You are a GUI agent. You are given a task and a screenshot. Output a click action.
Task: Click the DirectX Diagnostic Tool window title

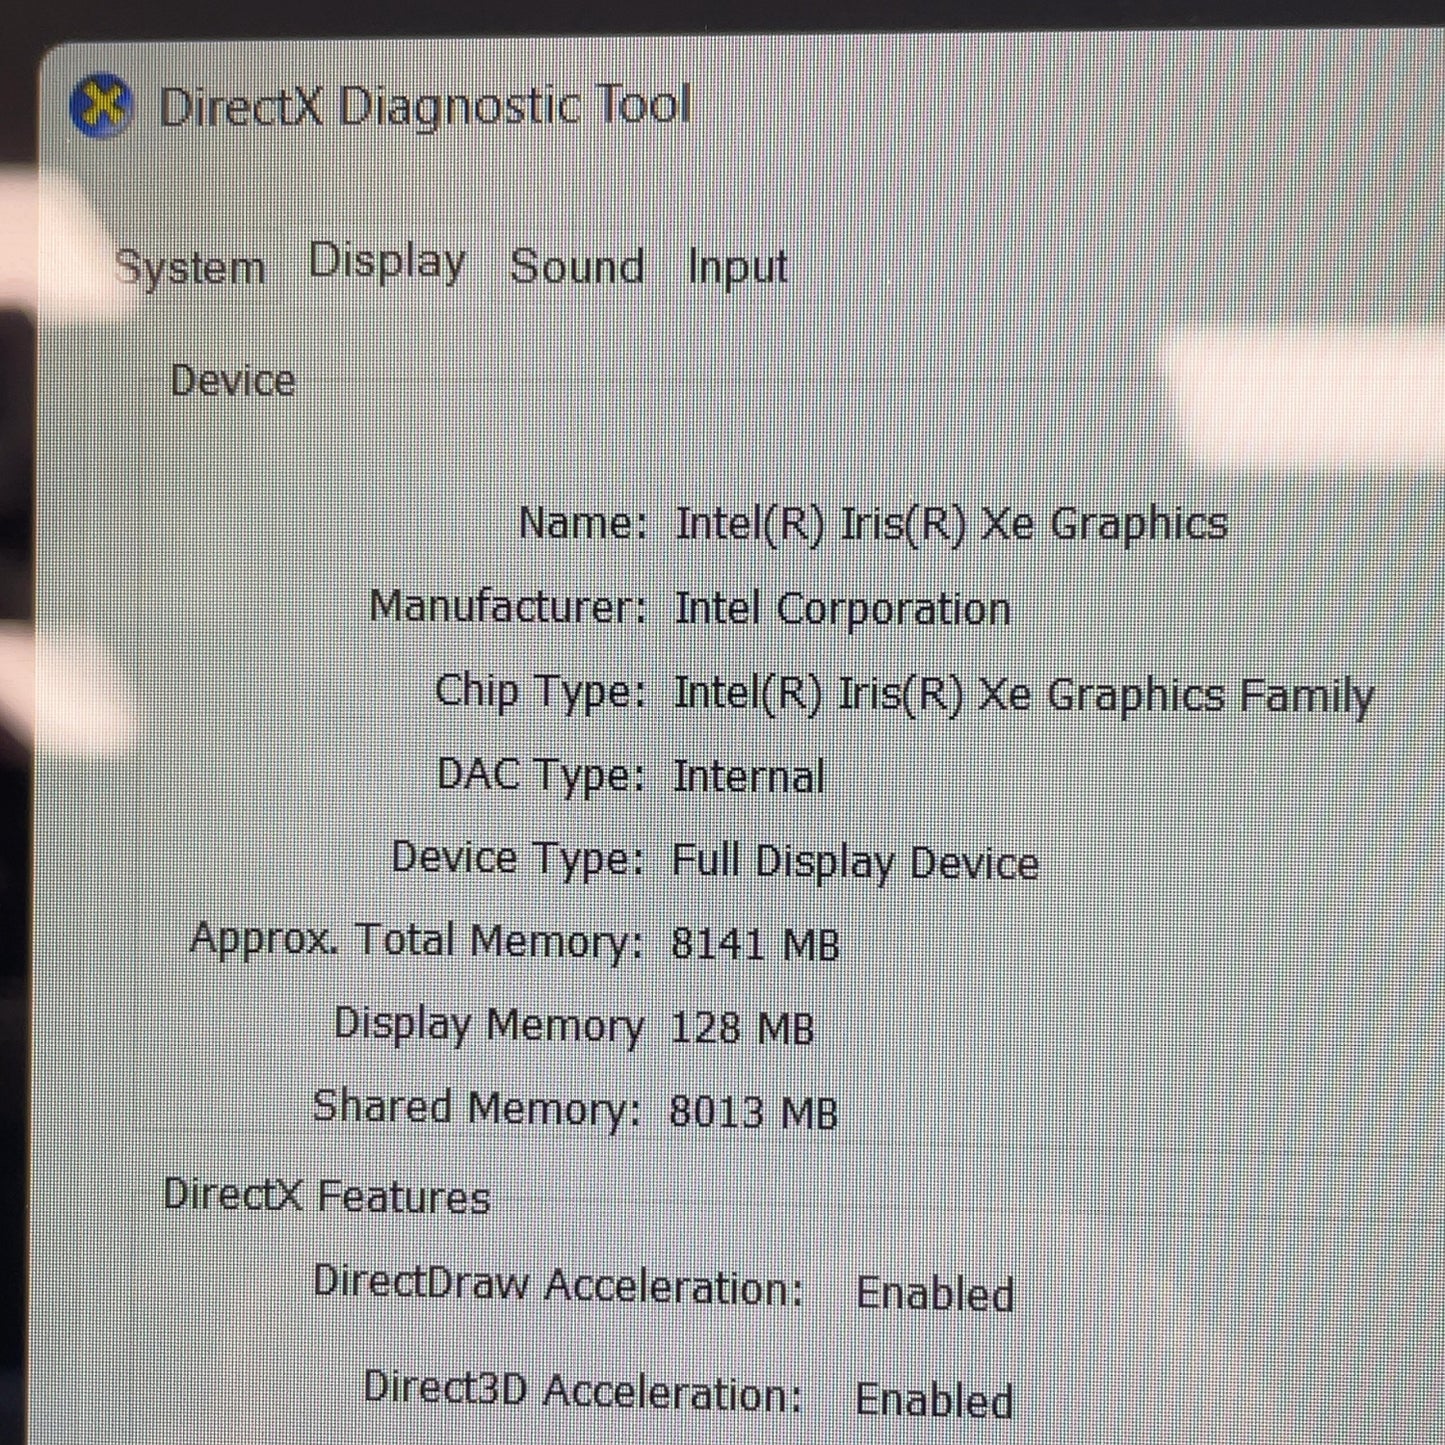click(x=425, y=107)
